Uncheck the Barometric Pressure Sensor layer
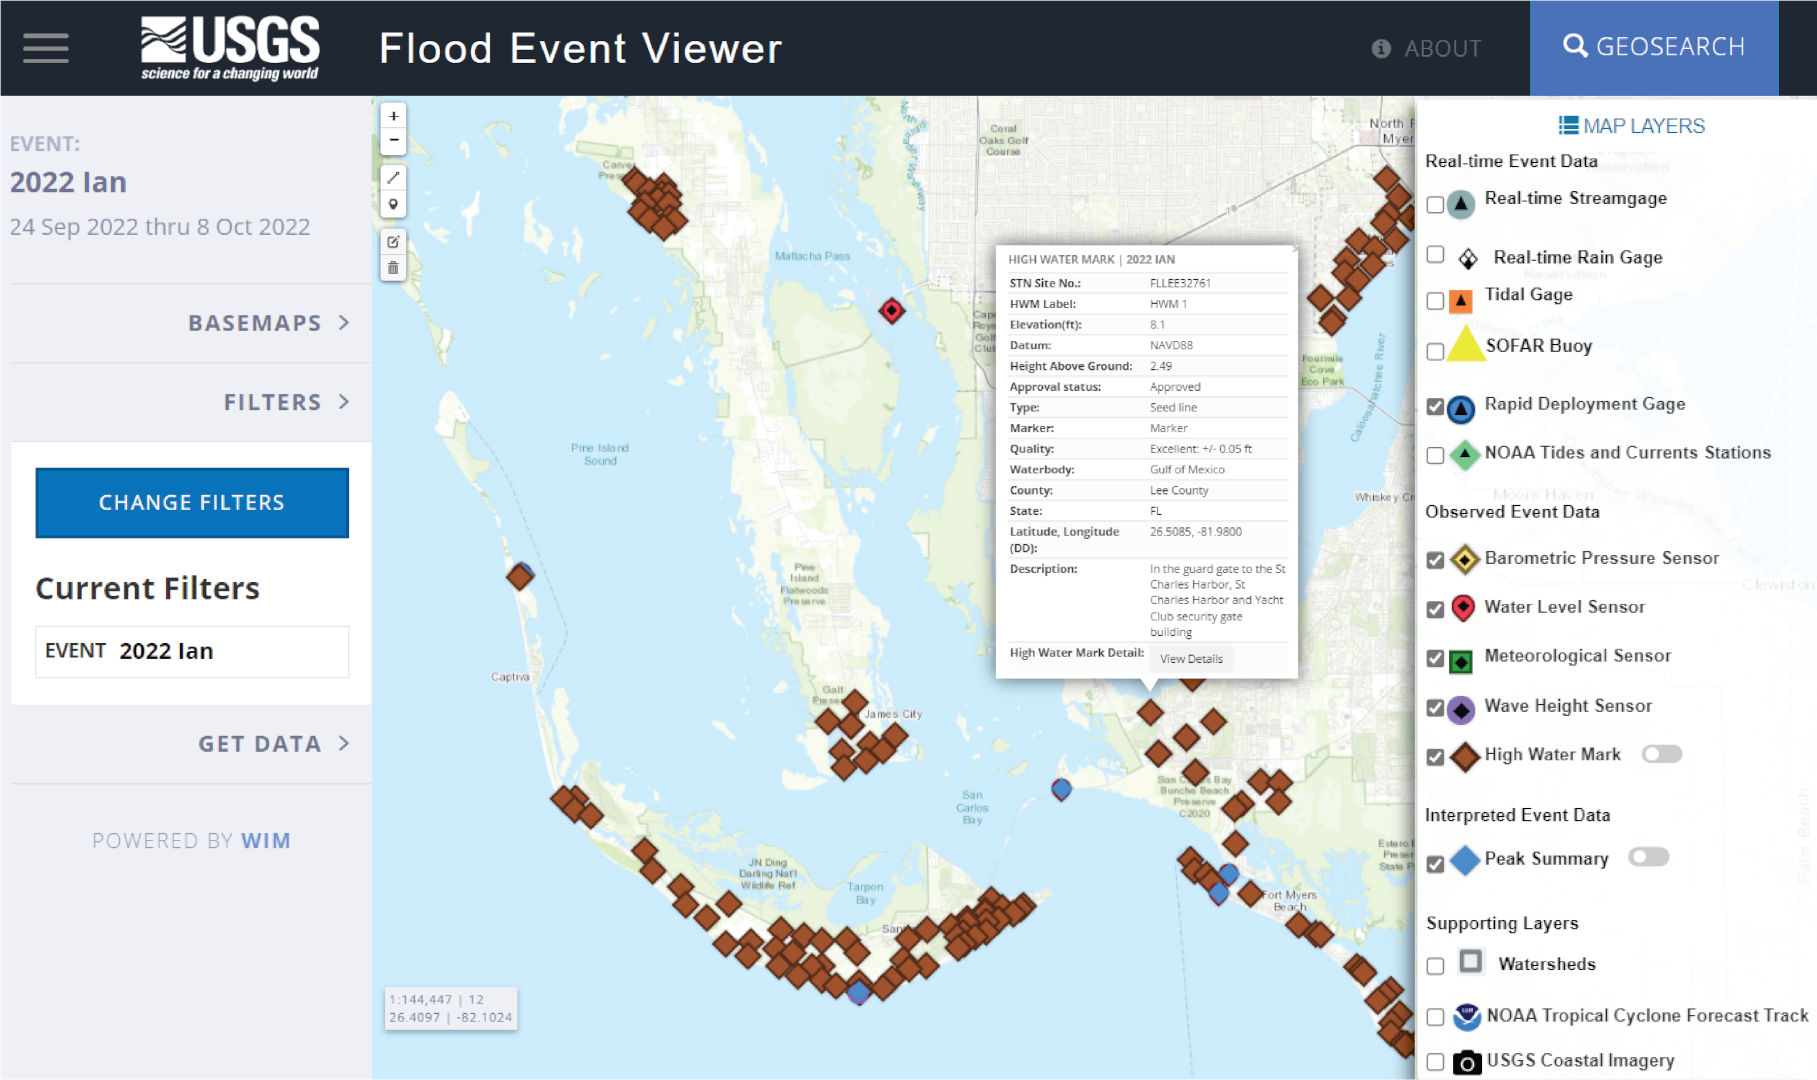 coord(1435,560)
